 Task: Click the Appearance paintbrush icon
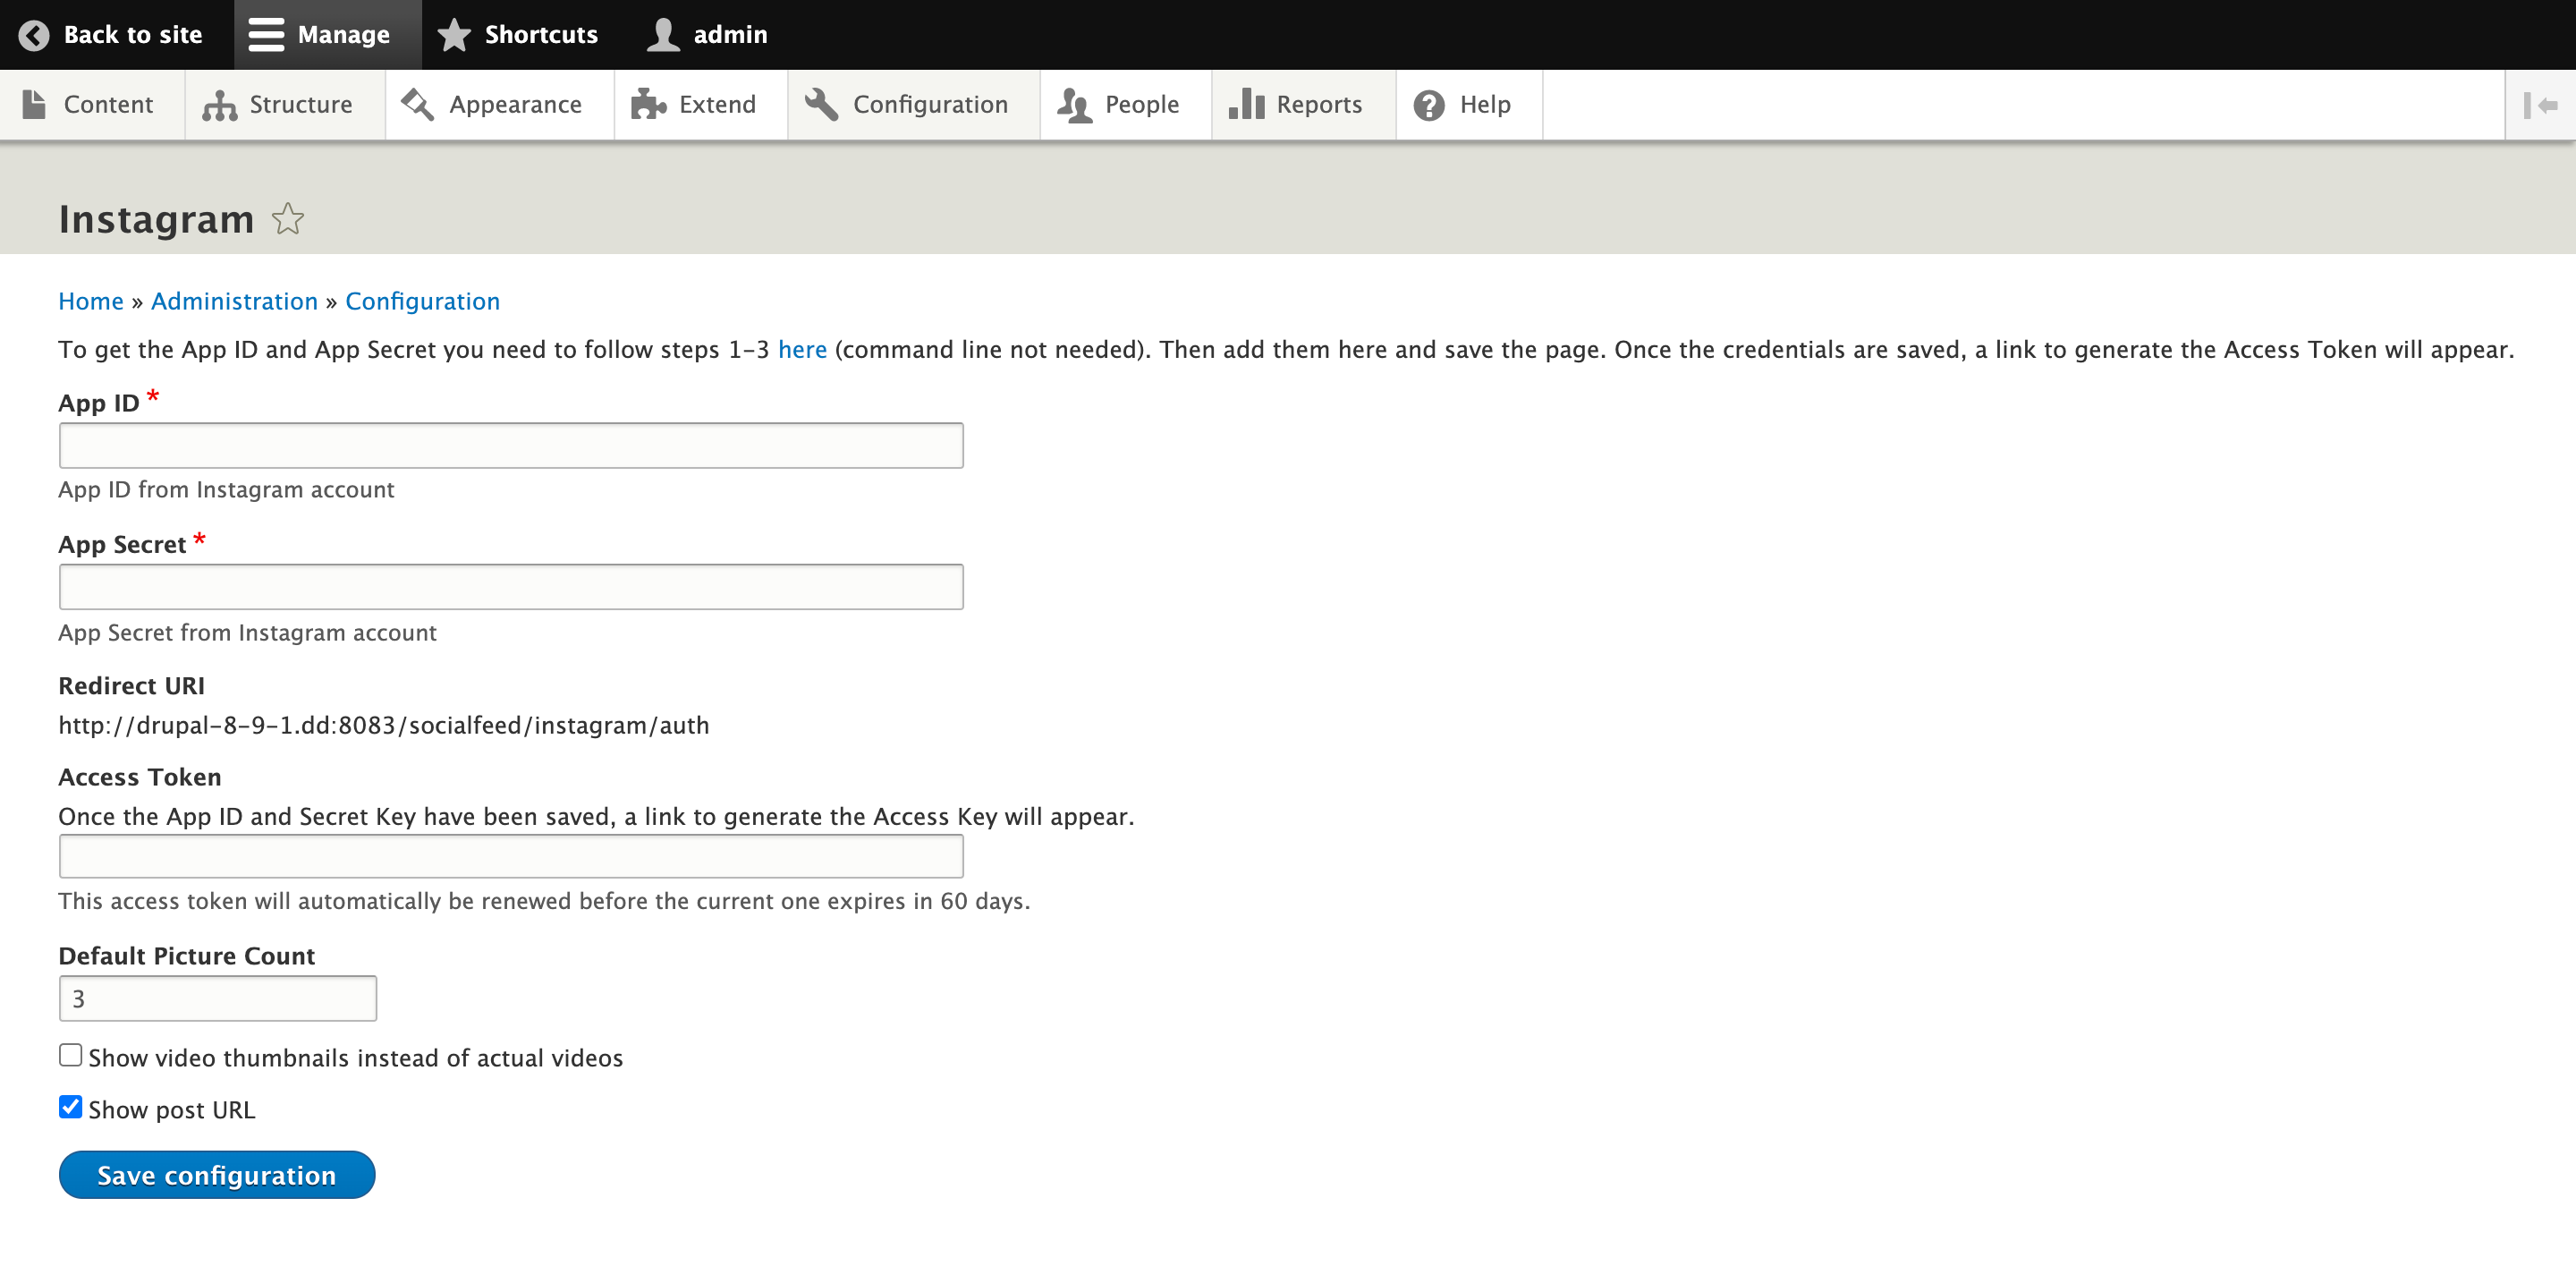point(417,104)
